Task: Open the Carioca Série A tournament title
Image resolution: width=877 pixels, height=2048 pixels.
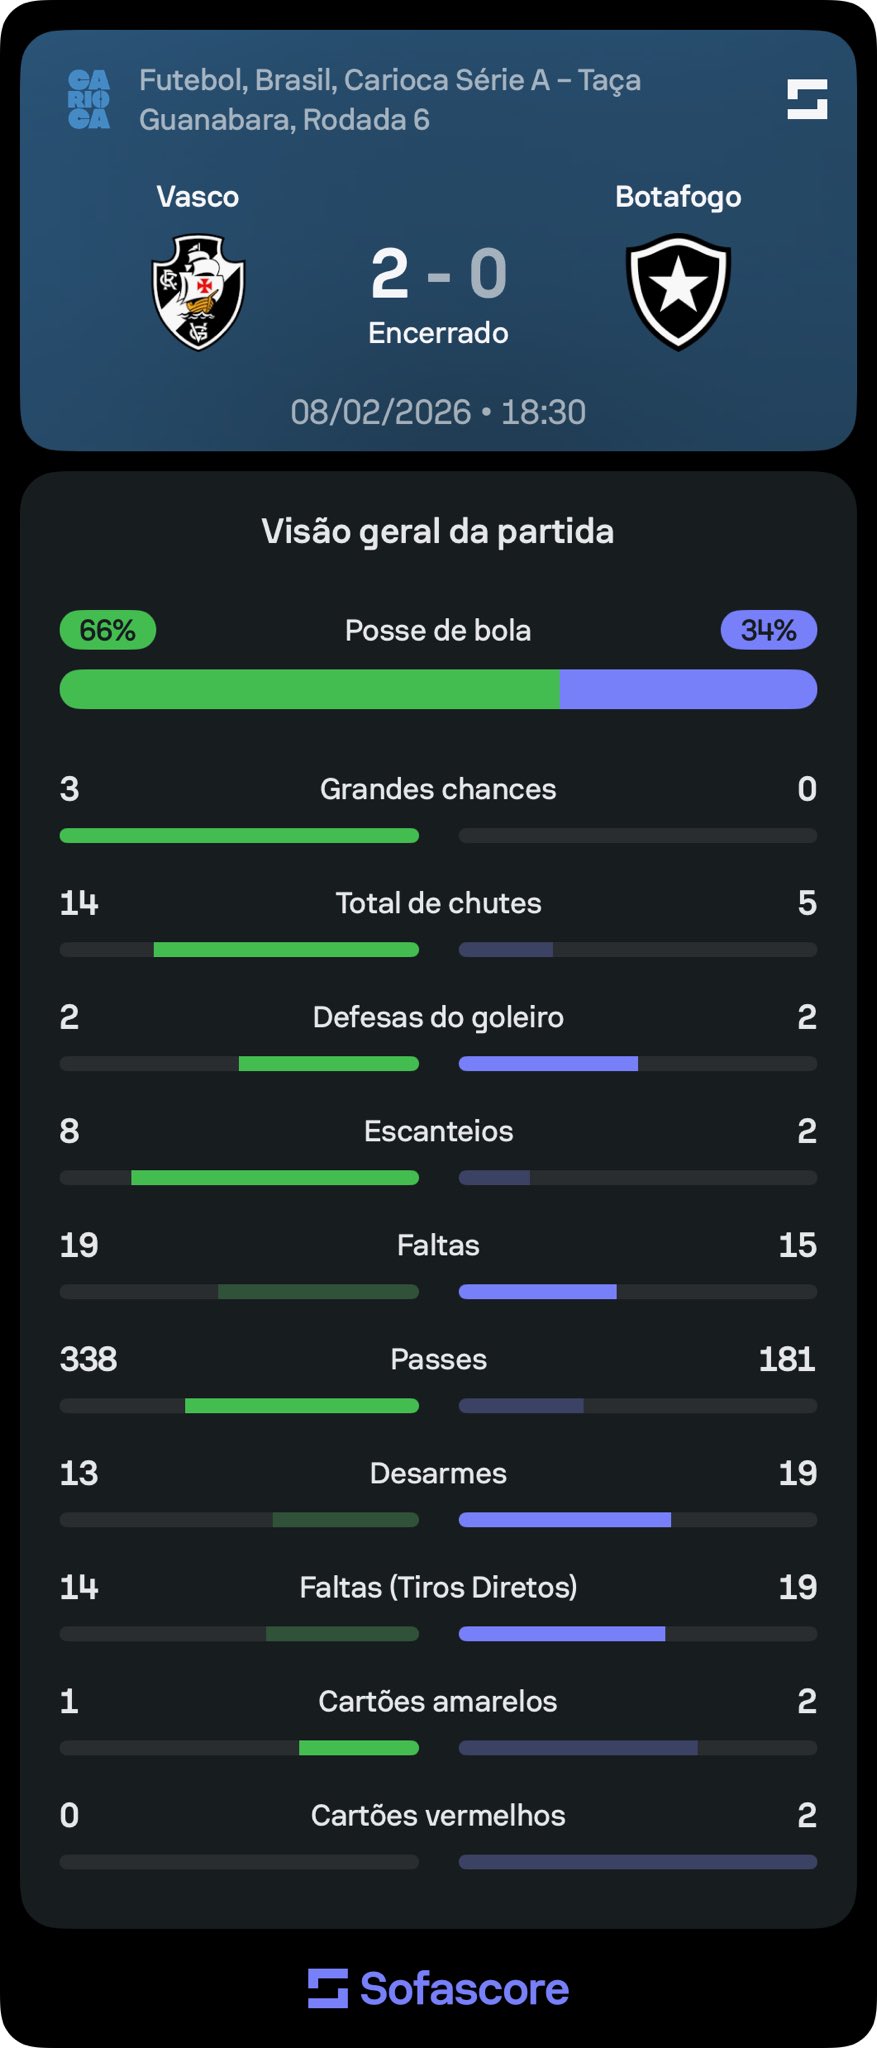Action: (x=390, y=99)
